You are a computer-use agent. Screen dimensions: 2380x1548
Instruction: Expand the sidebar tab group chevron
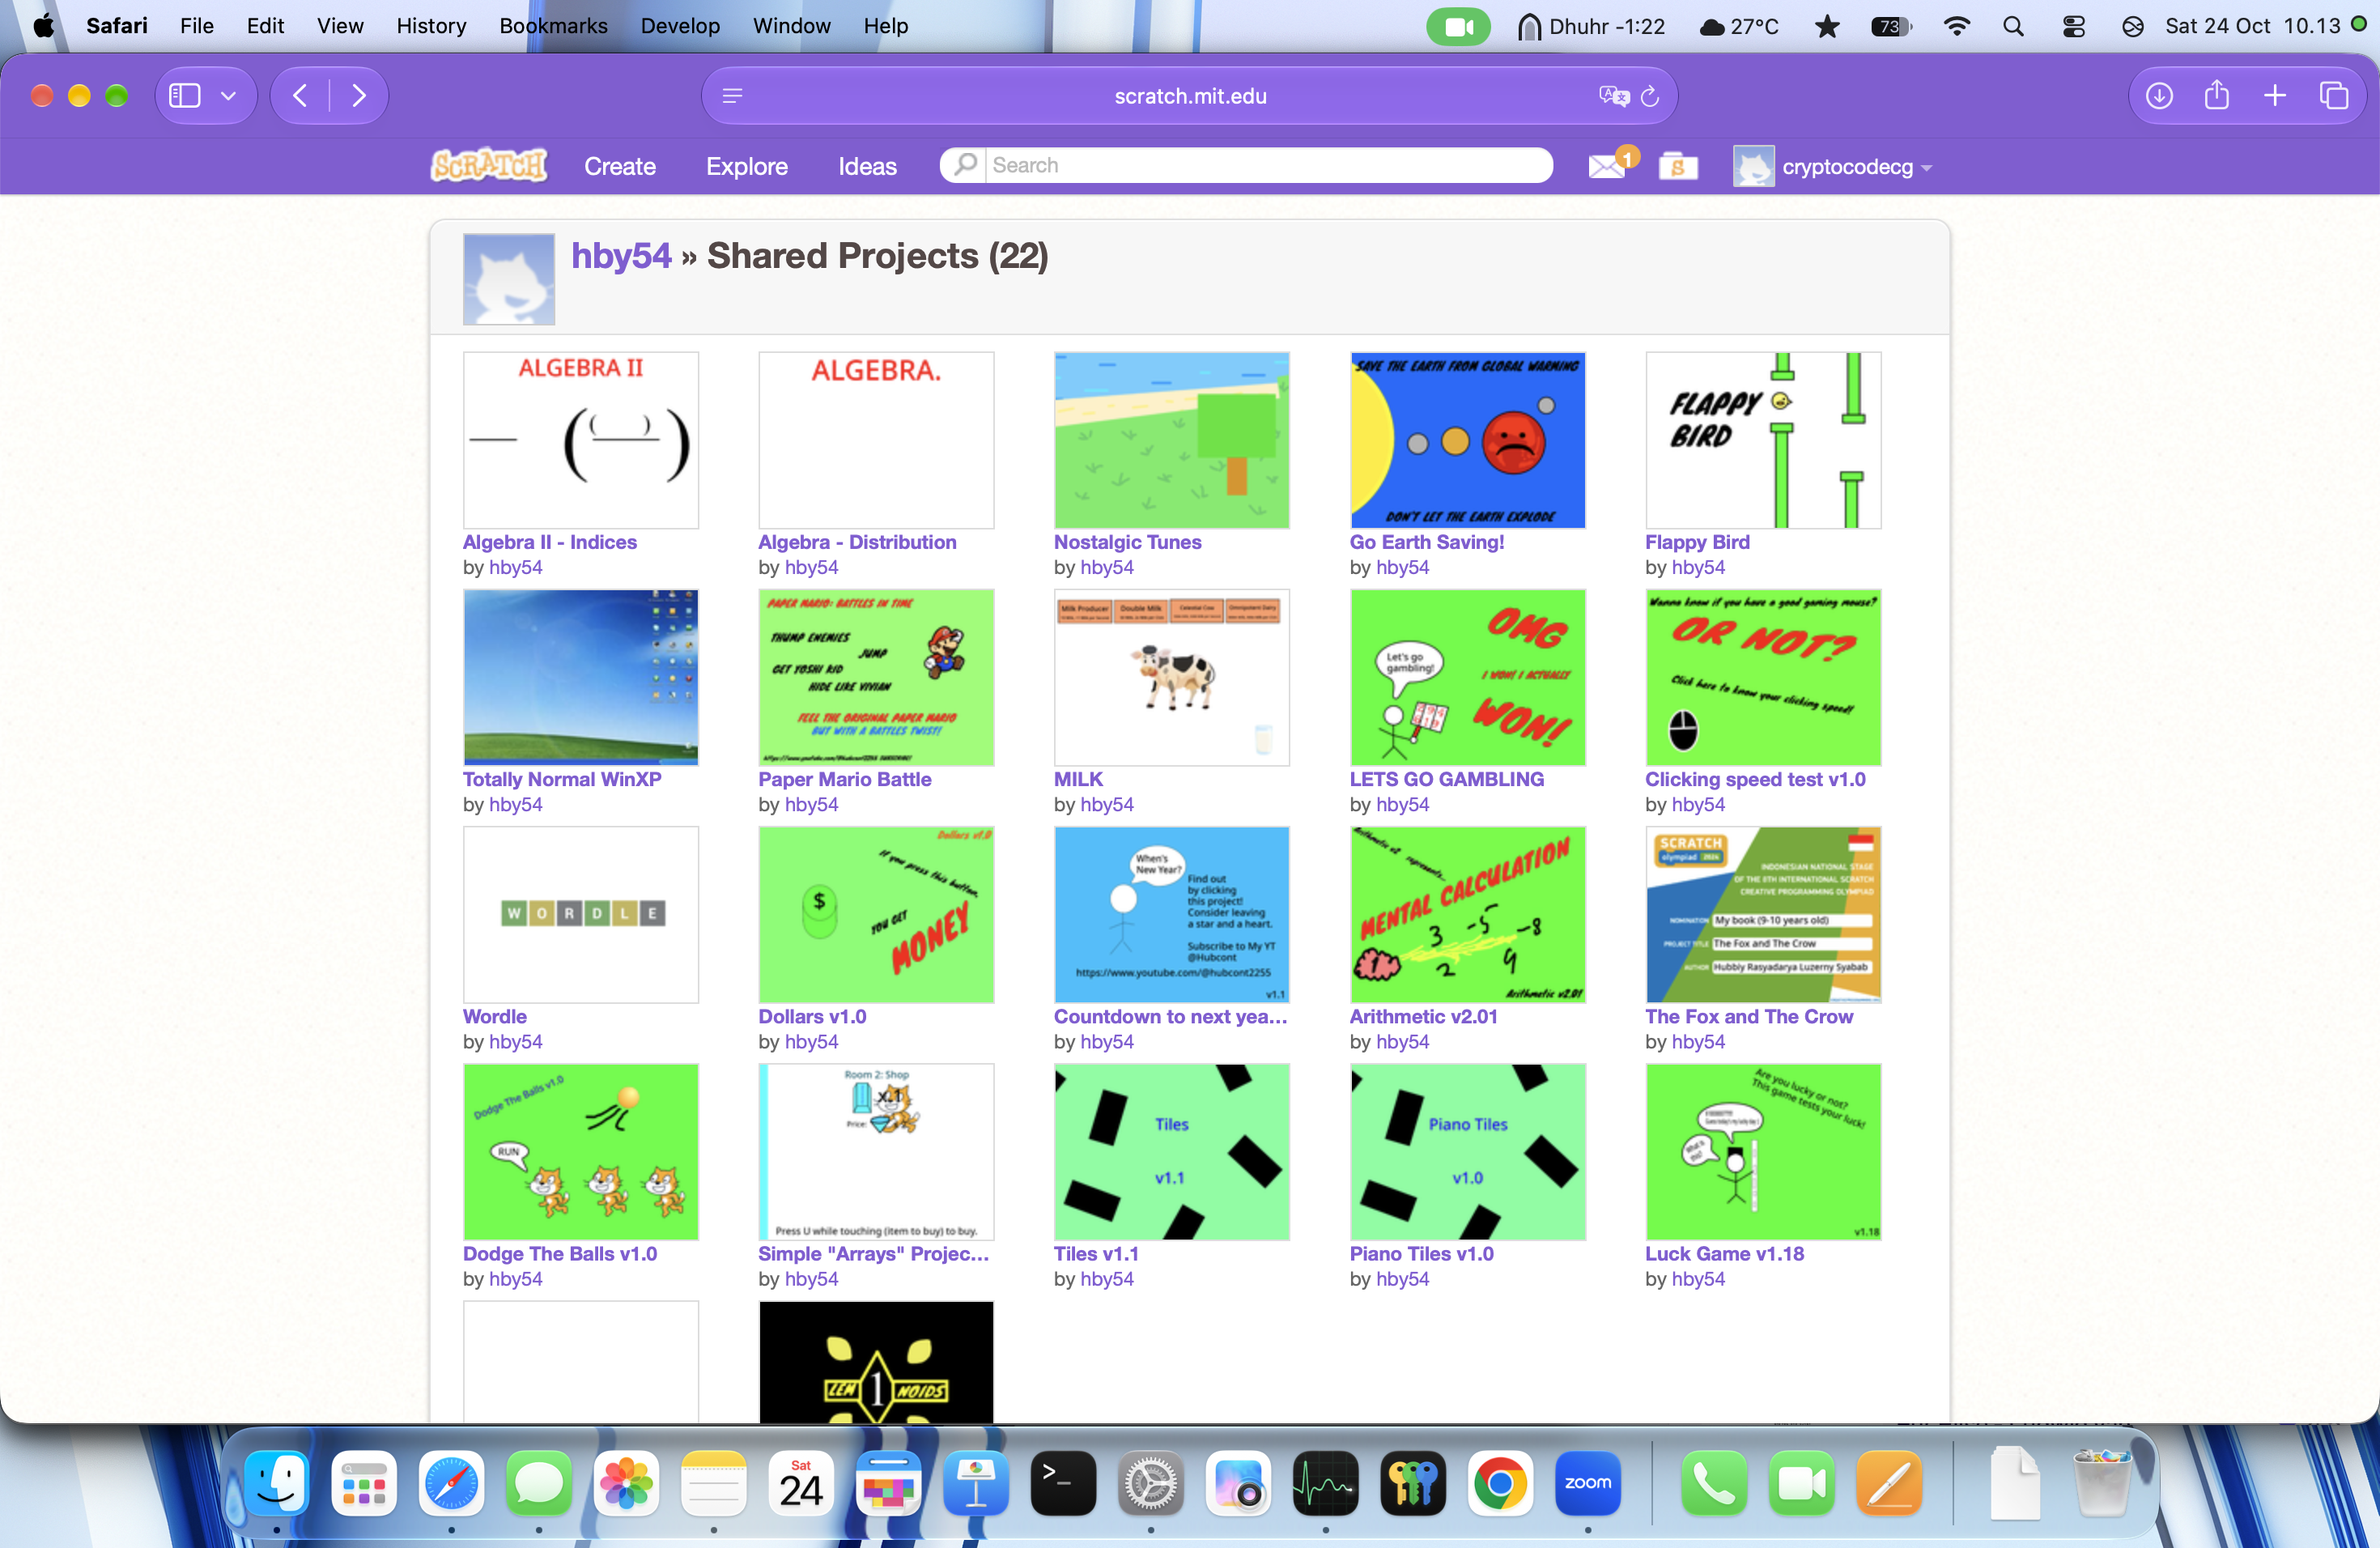tap(228, 96)
